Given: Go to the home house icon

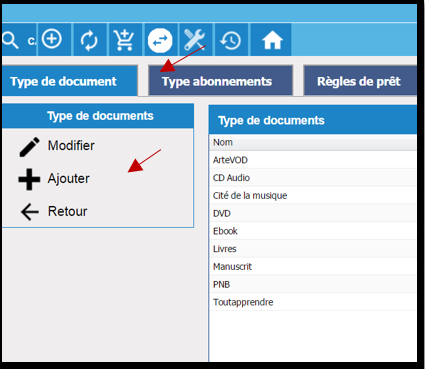Looking at the screenshot, I should (x=272, y=40).
